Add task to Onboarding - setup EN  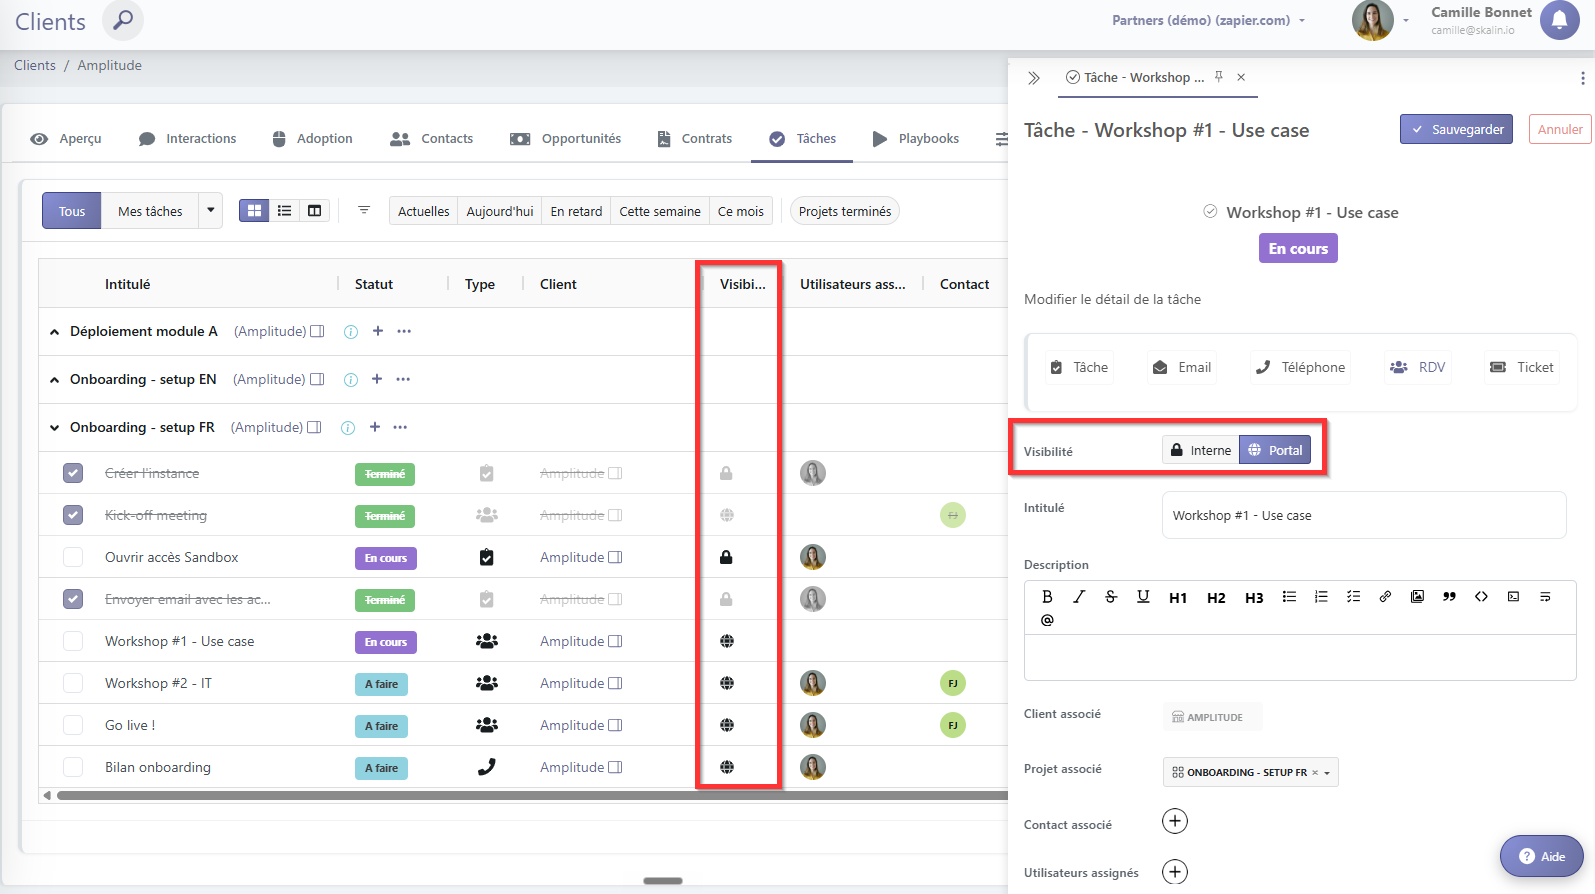377,379
